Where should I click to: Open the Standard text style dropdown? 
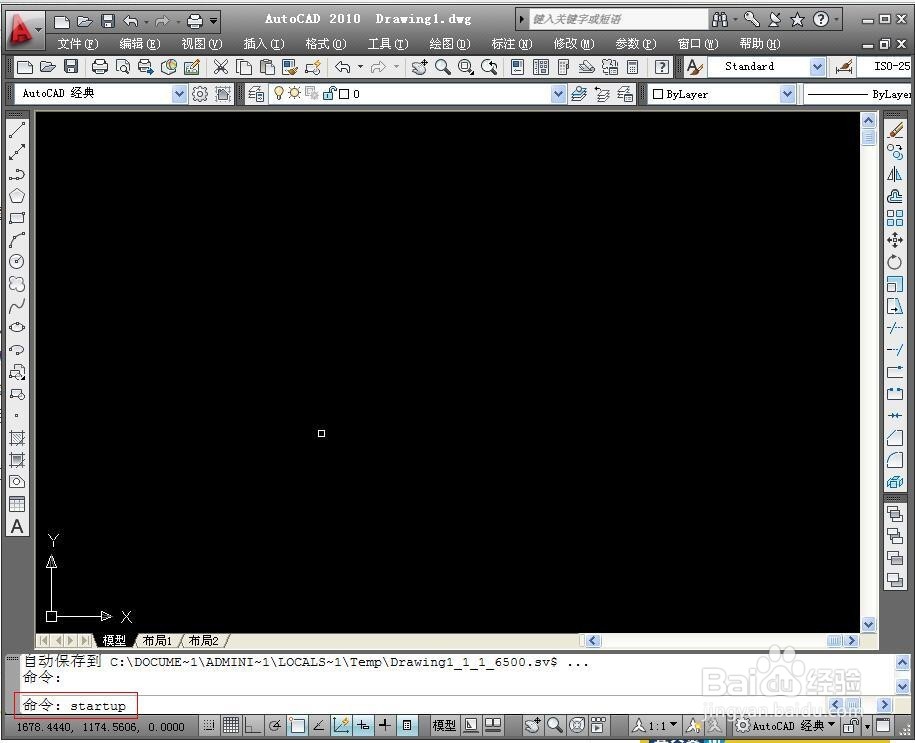tap(818, 67)
